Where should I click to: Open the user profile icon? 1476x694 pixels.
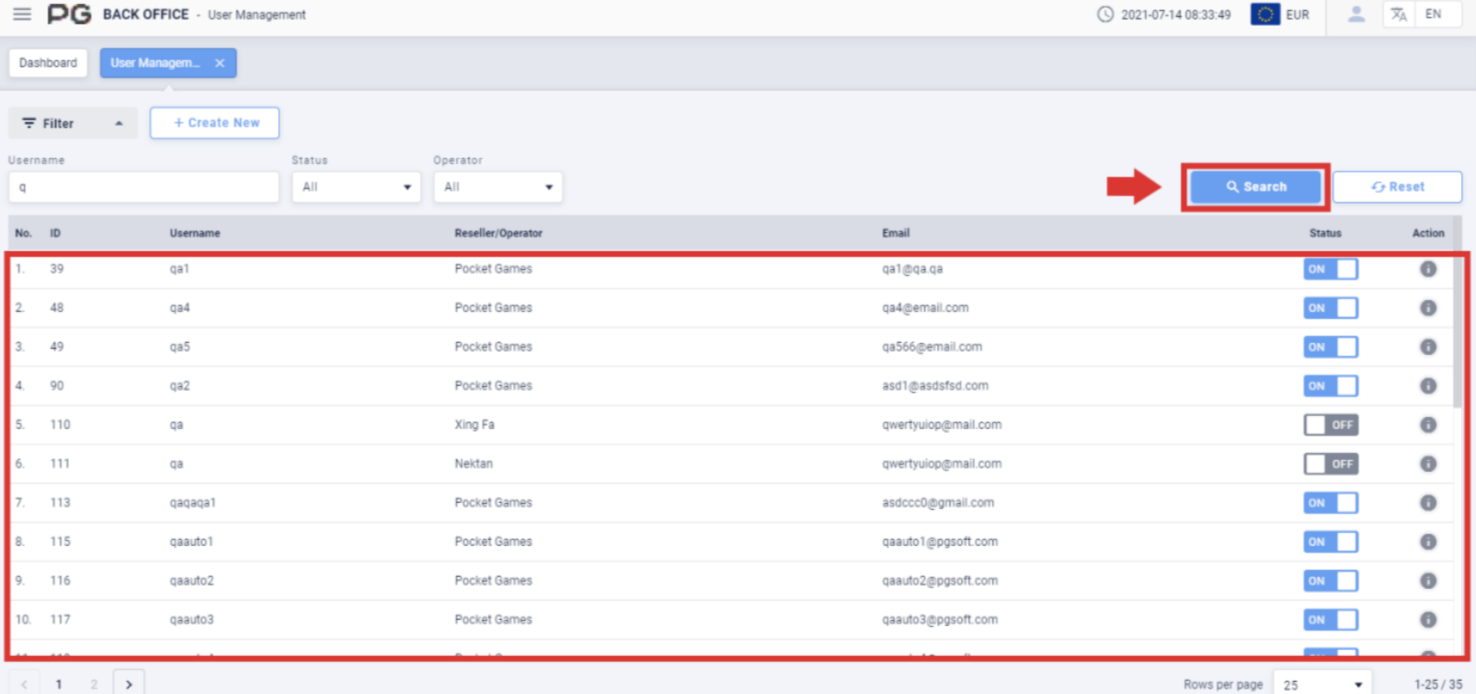click(x=1355, y=14)
